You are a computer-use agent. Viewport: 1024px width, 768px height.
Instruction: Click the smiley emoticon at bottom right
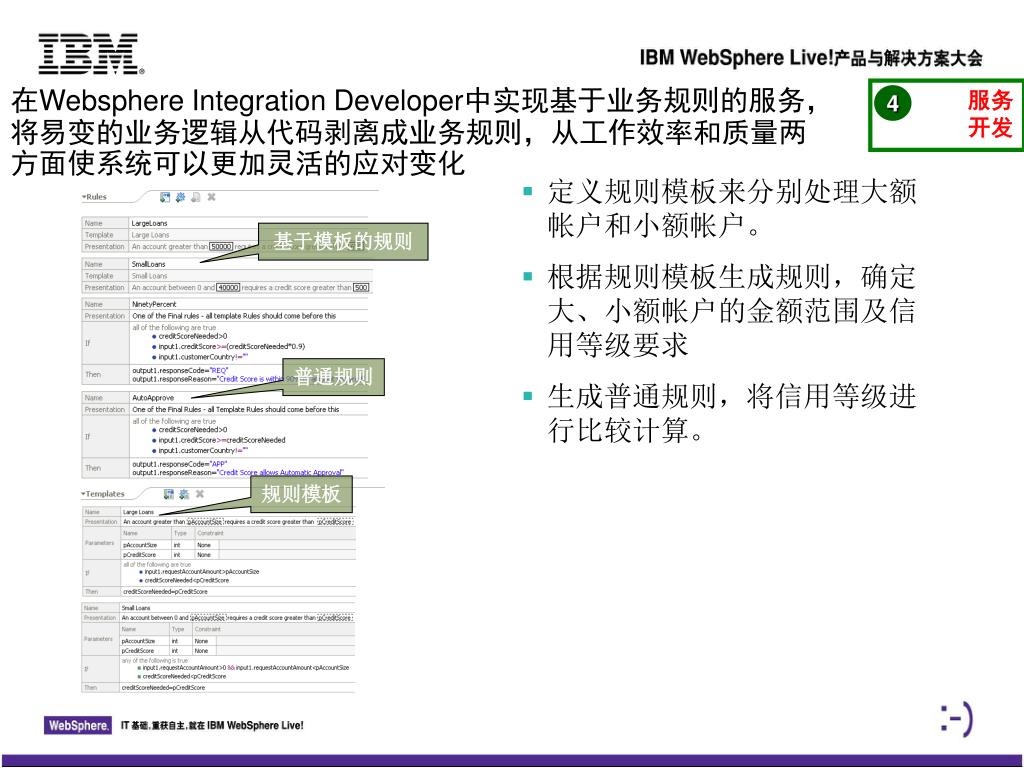(x=957, y=720)
